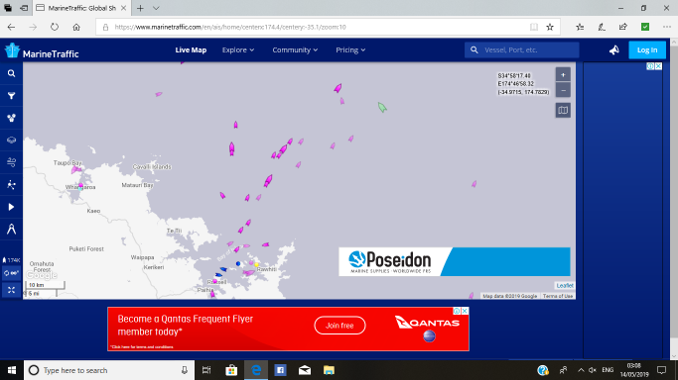Click the Log In button
This screenshot has width=678, height=380.
(647, 50)
